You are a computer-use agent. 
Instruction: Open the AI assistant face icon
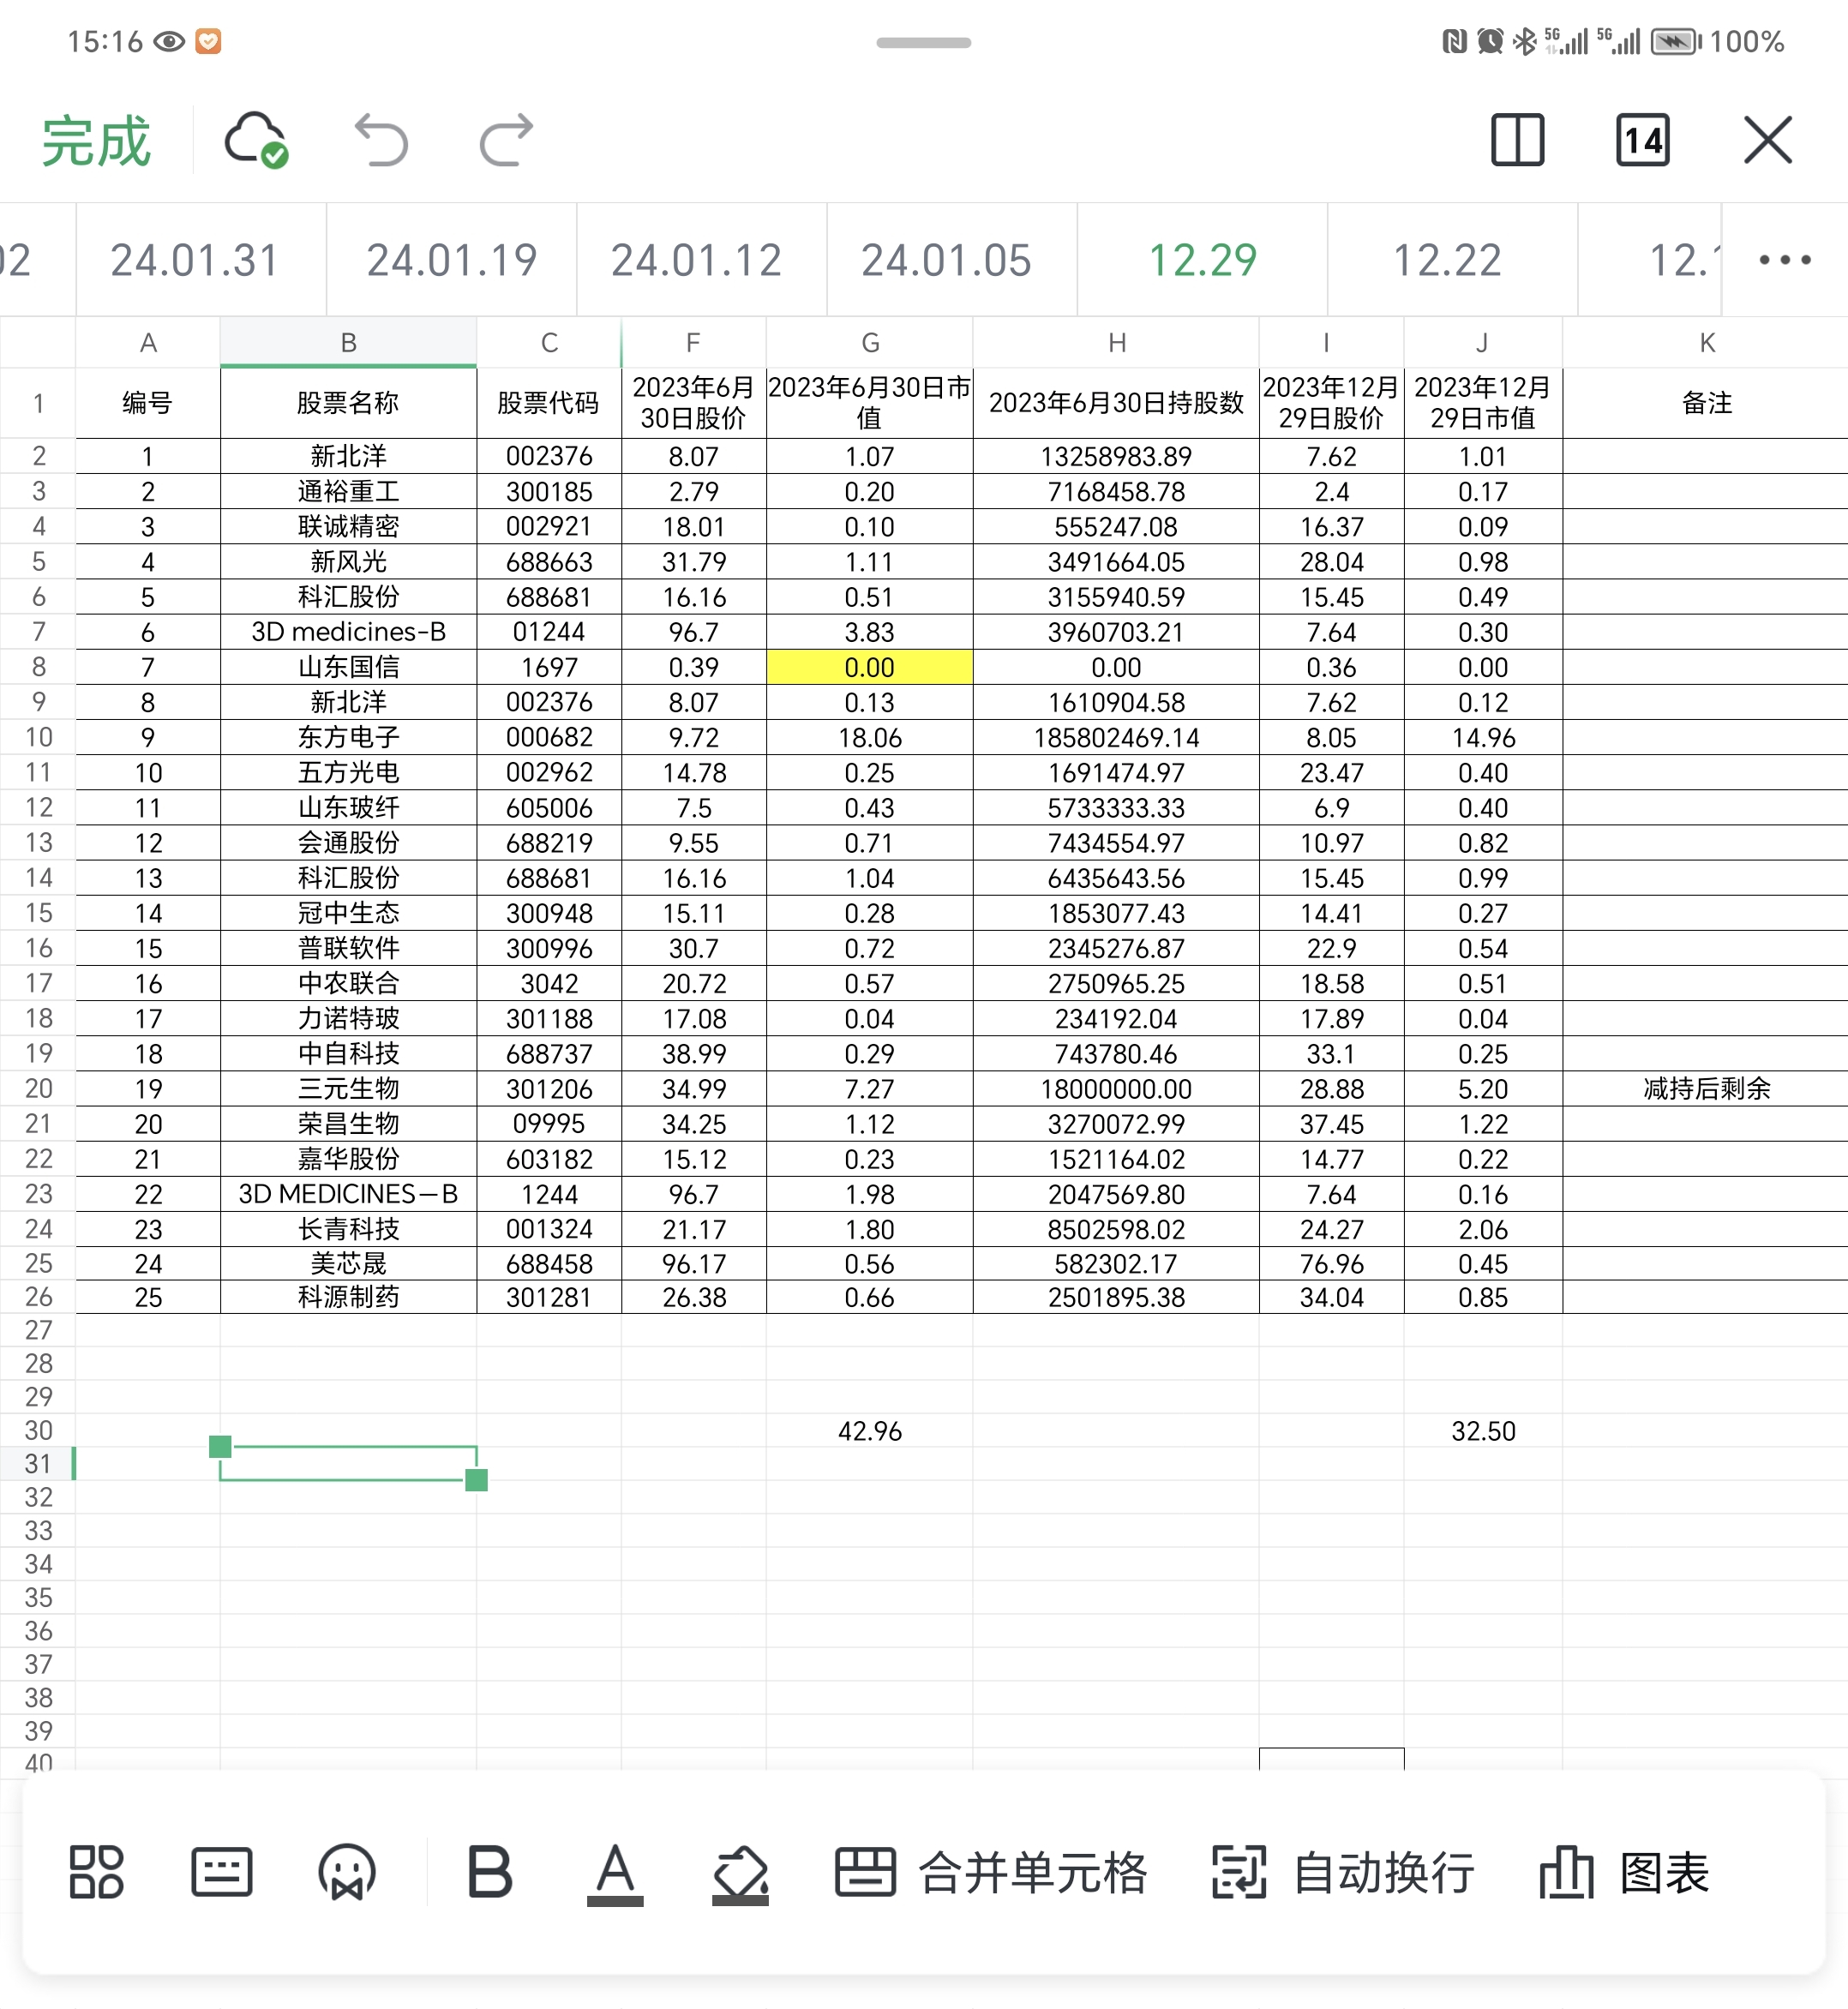point(347,1872)
